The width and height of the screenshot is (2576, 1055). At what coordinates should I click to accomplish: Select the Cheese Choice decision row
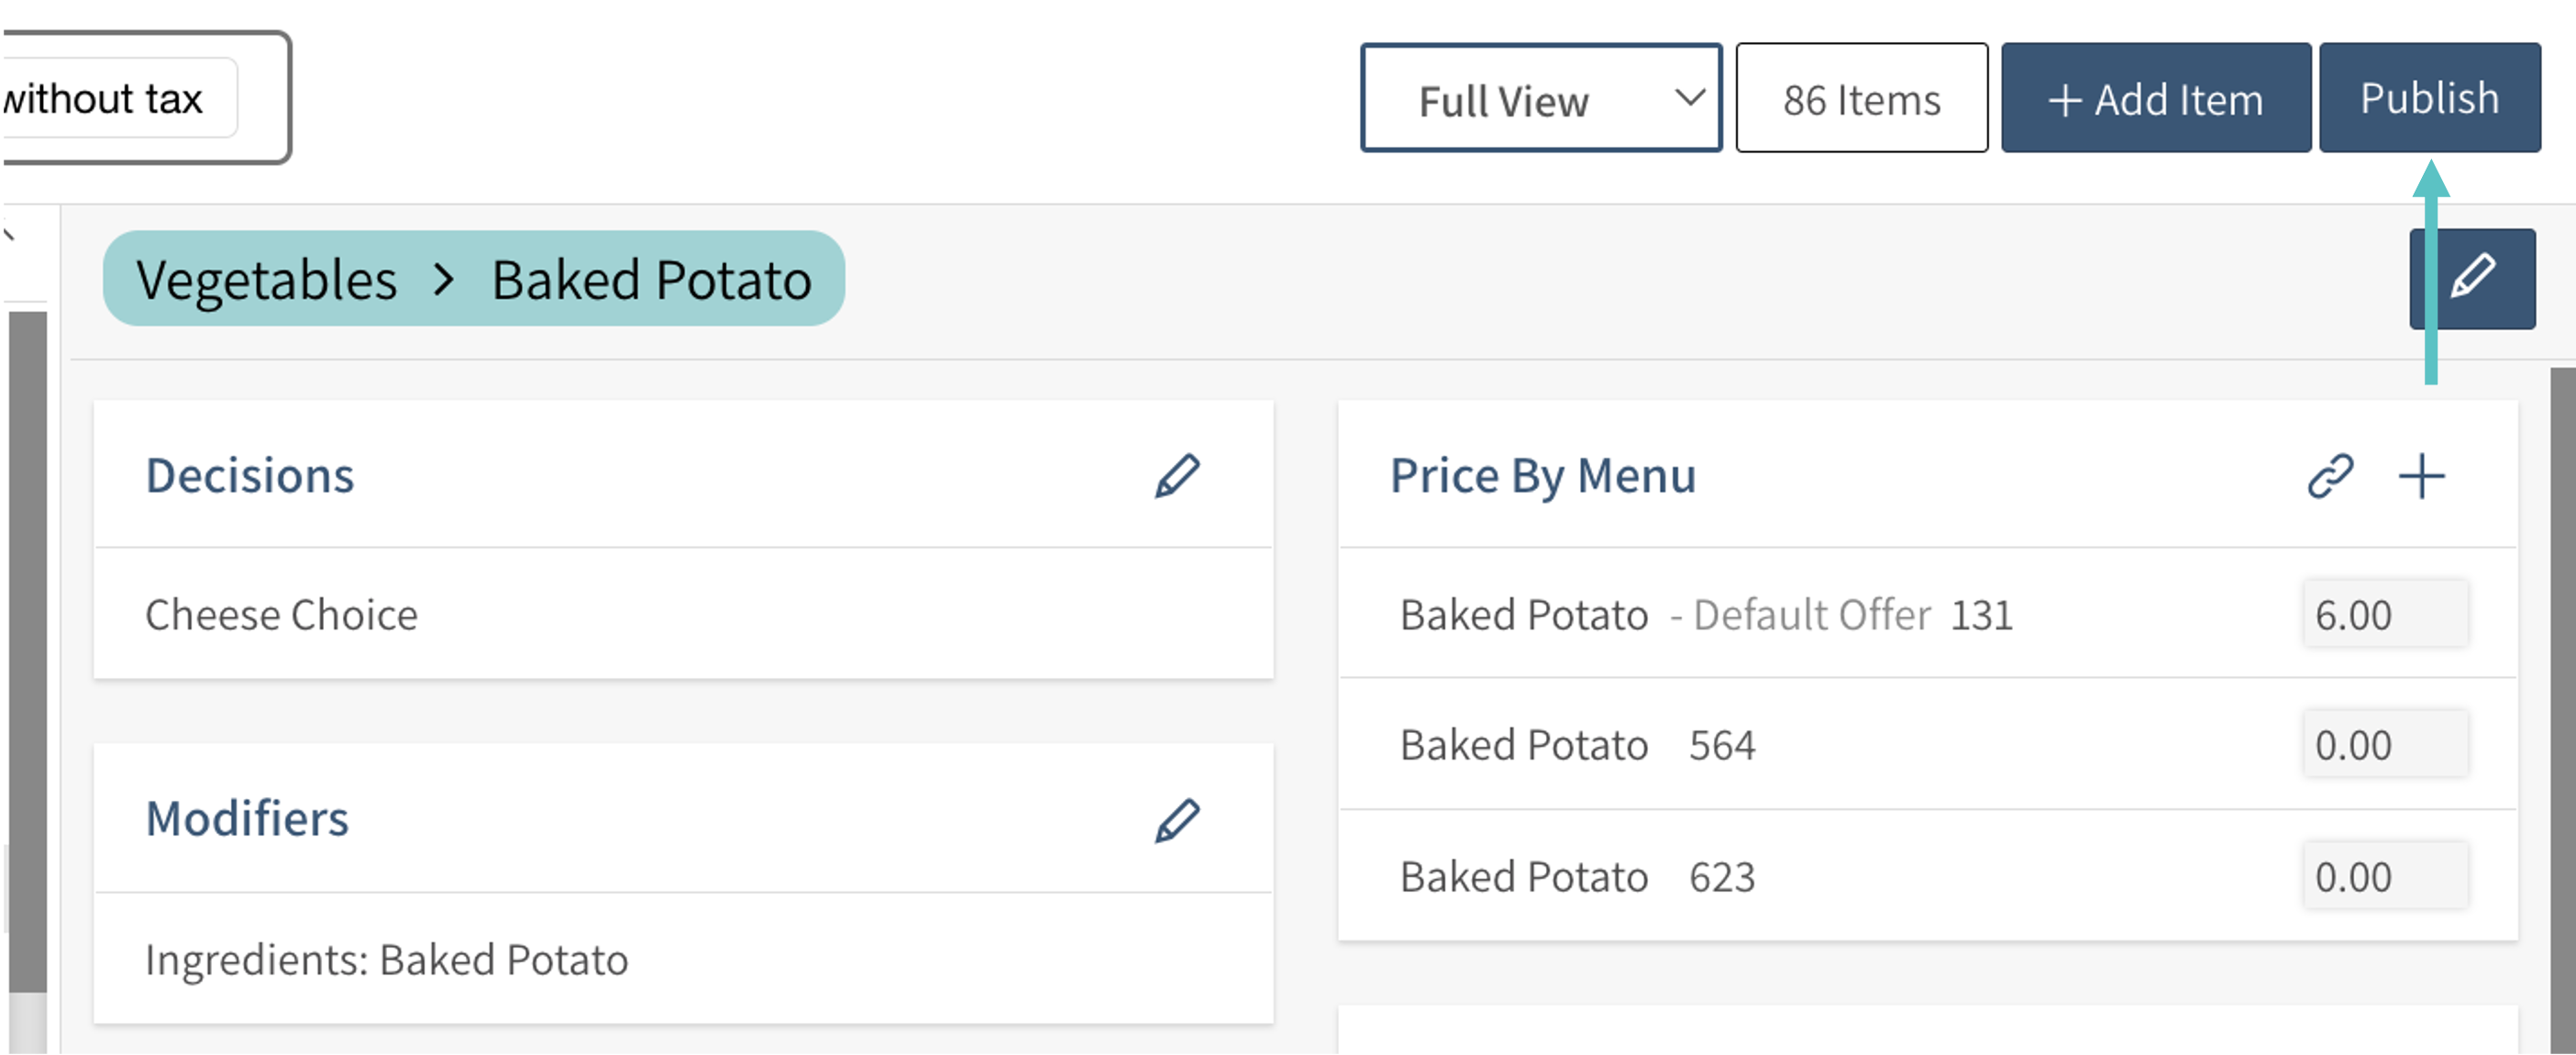click(x=282, y=614)
